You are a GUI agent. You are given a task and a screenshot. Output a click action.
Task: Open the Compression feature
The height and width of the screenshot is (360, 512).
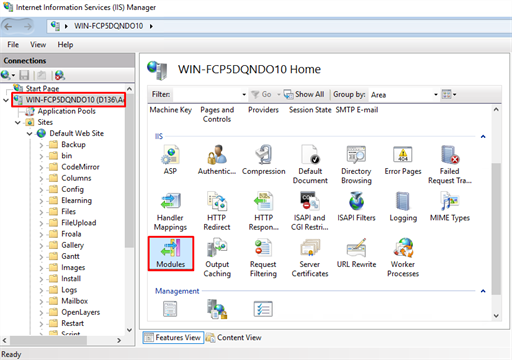coord(264,160)
